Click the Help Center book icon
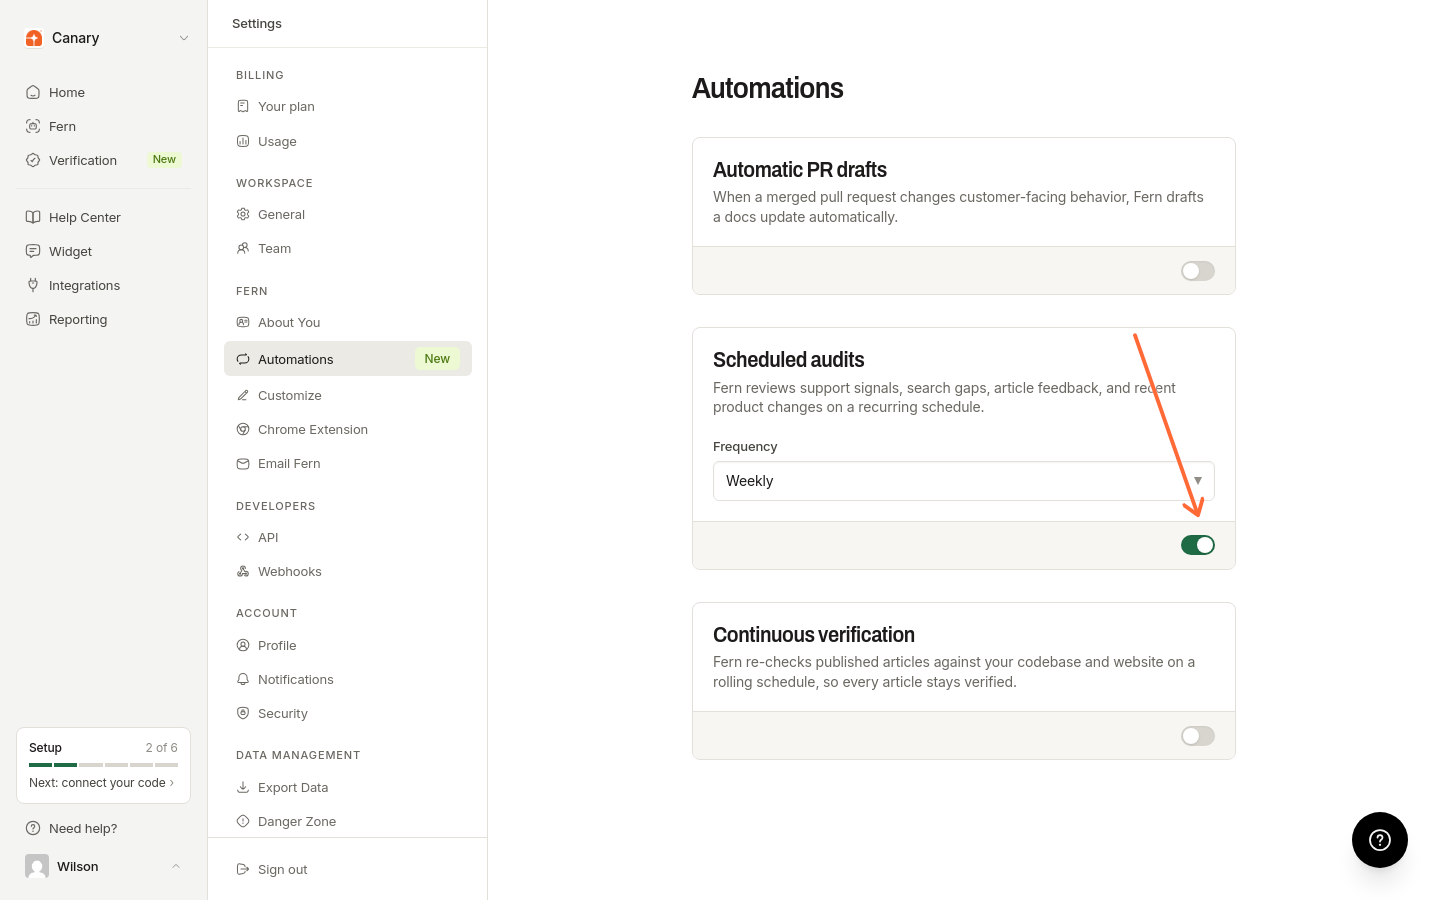Image resolution: width=1440 pixels, height=900 pixels. tap(33, 217)
